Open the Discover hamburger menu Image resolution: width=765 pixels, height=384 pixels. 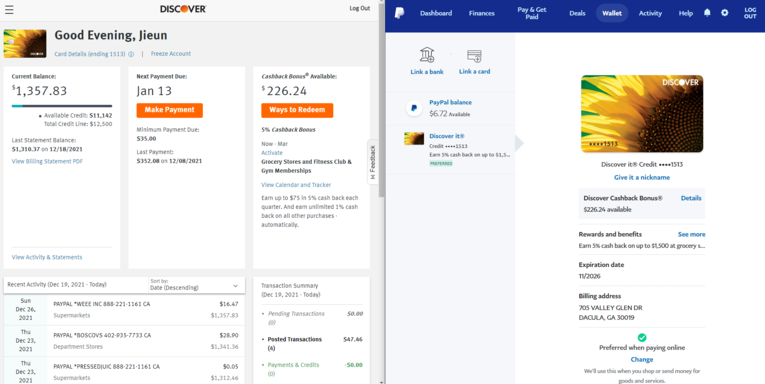click(9, 10)
